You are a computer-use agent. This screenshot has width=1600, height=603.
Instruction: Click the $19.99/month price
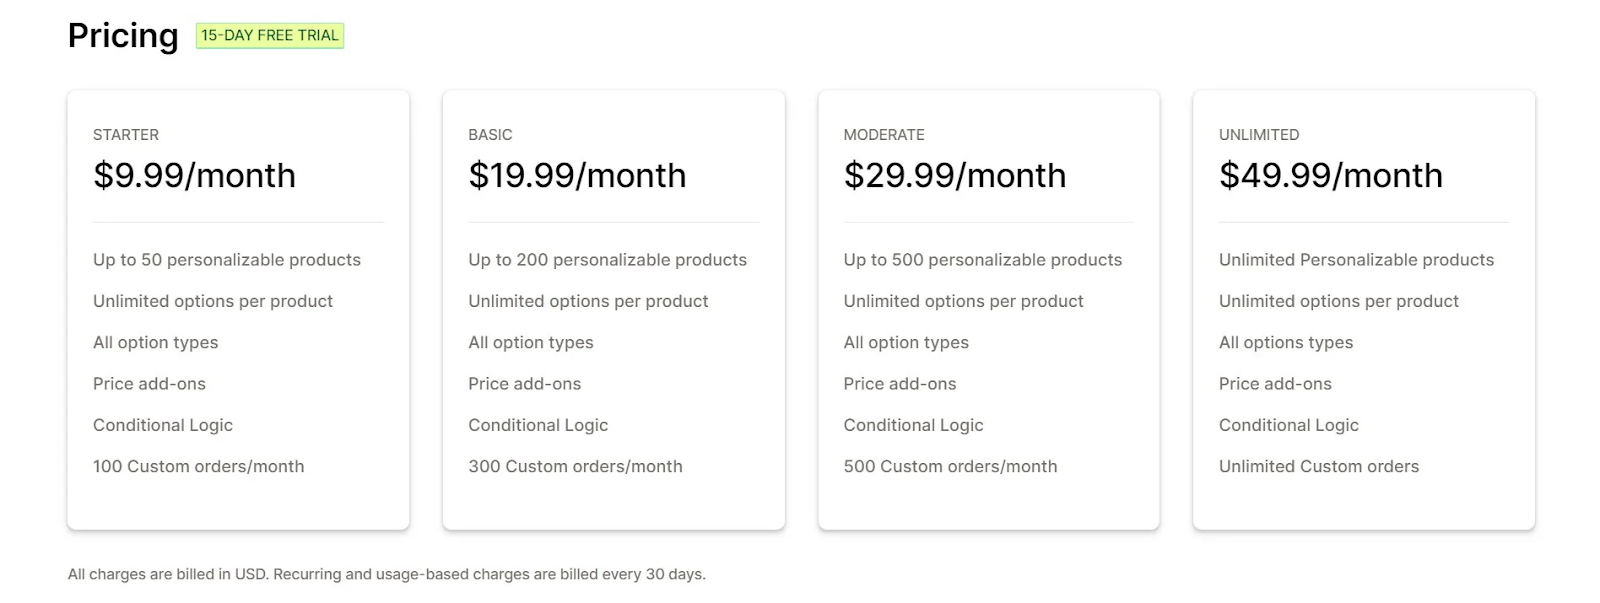[577, 176]
